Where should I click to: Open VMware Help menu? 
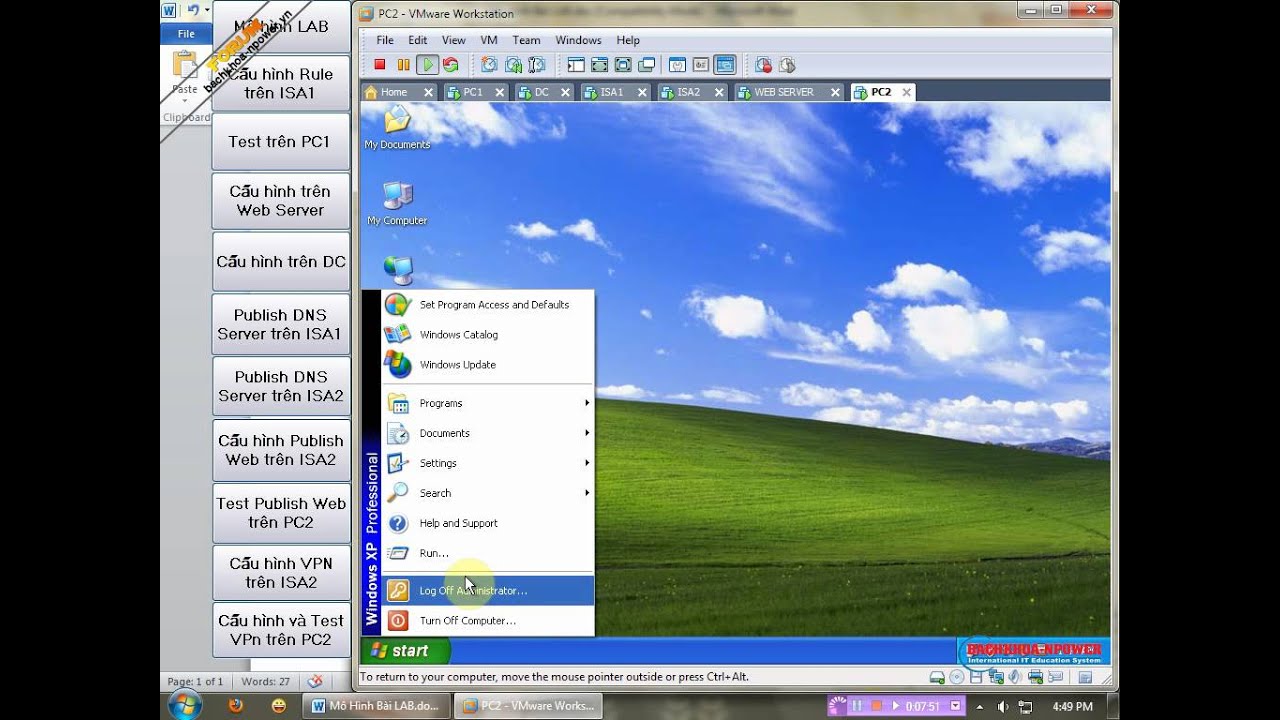(x=628, y=40)
